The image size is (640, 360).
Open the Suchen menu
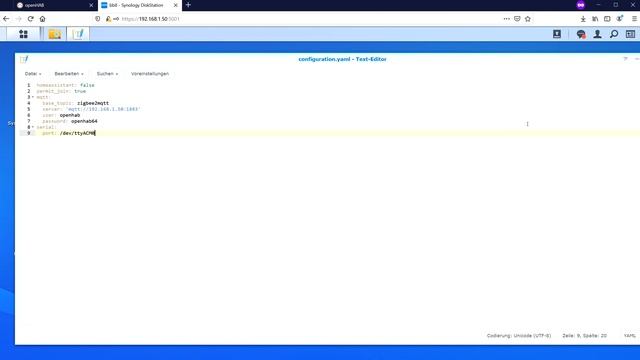tap(107, 74)
